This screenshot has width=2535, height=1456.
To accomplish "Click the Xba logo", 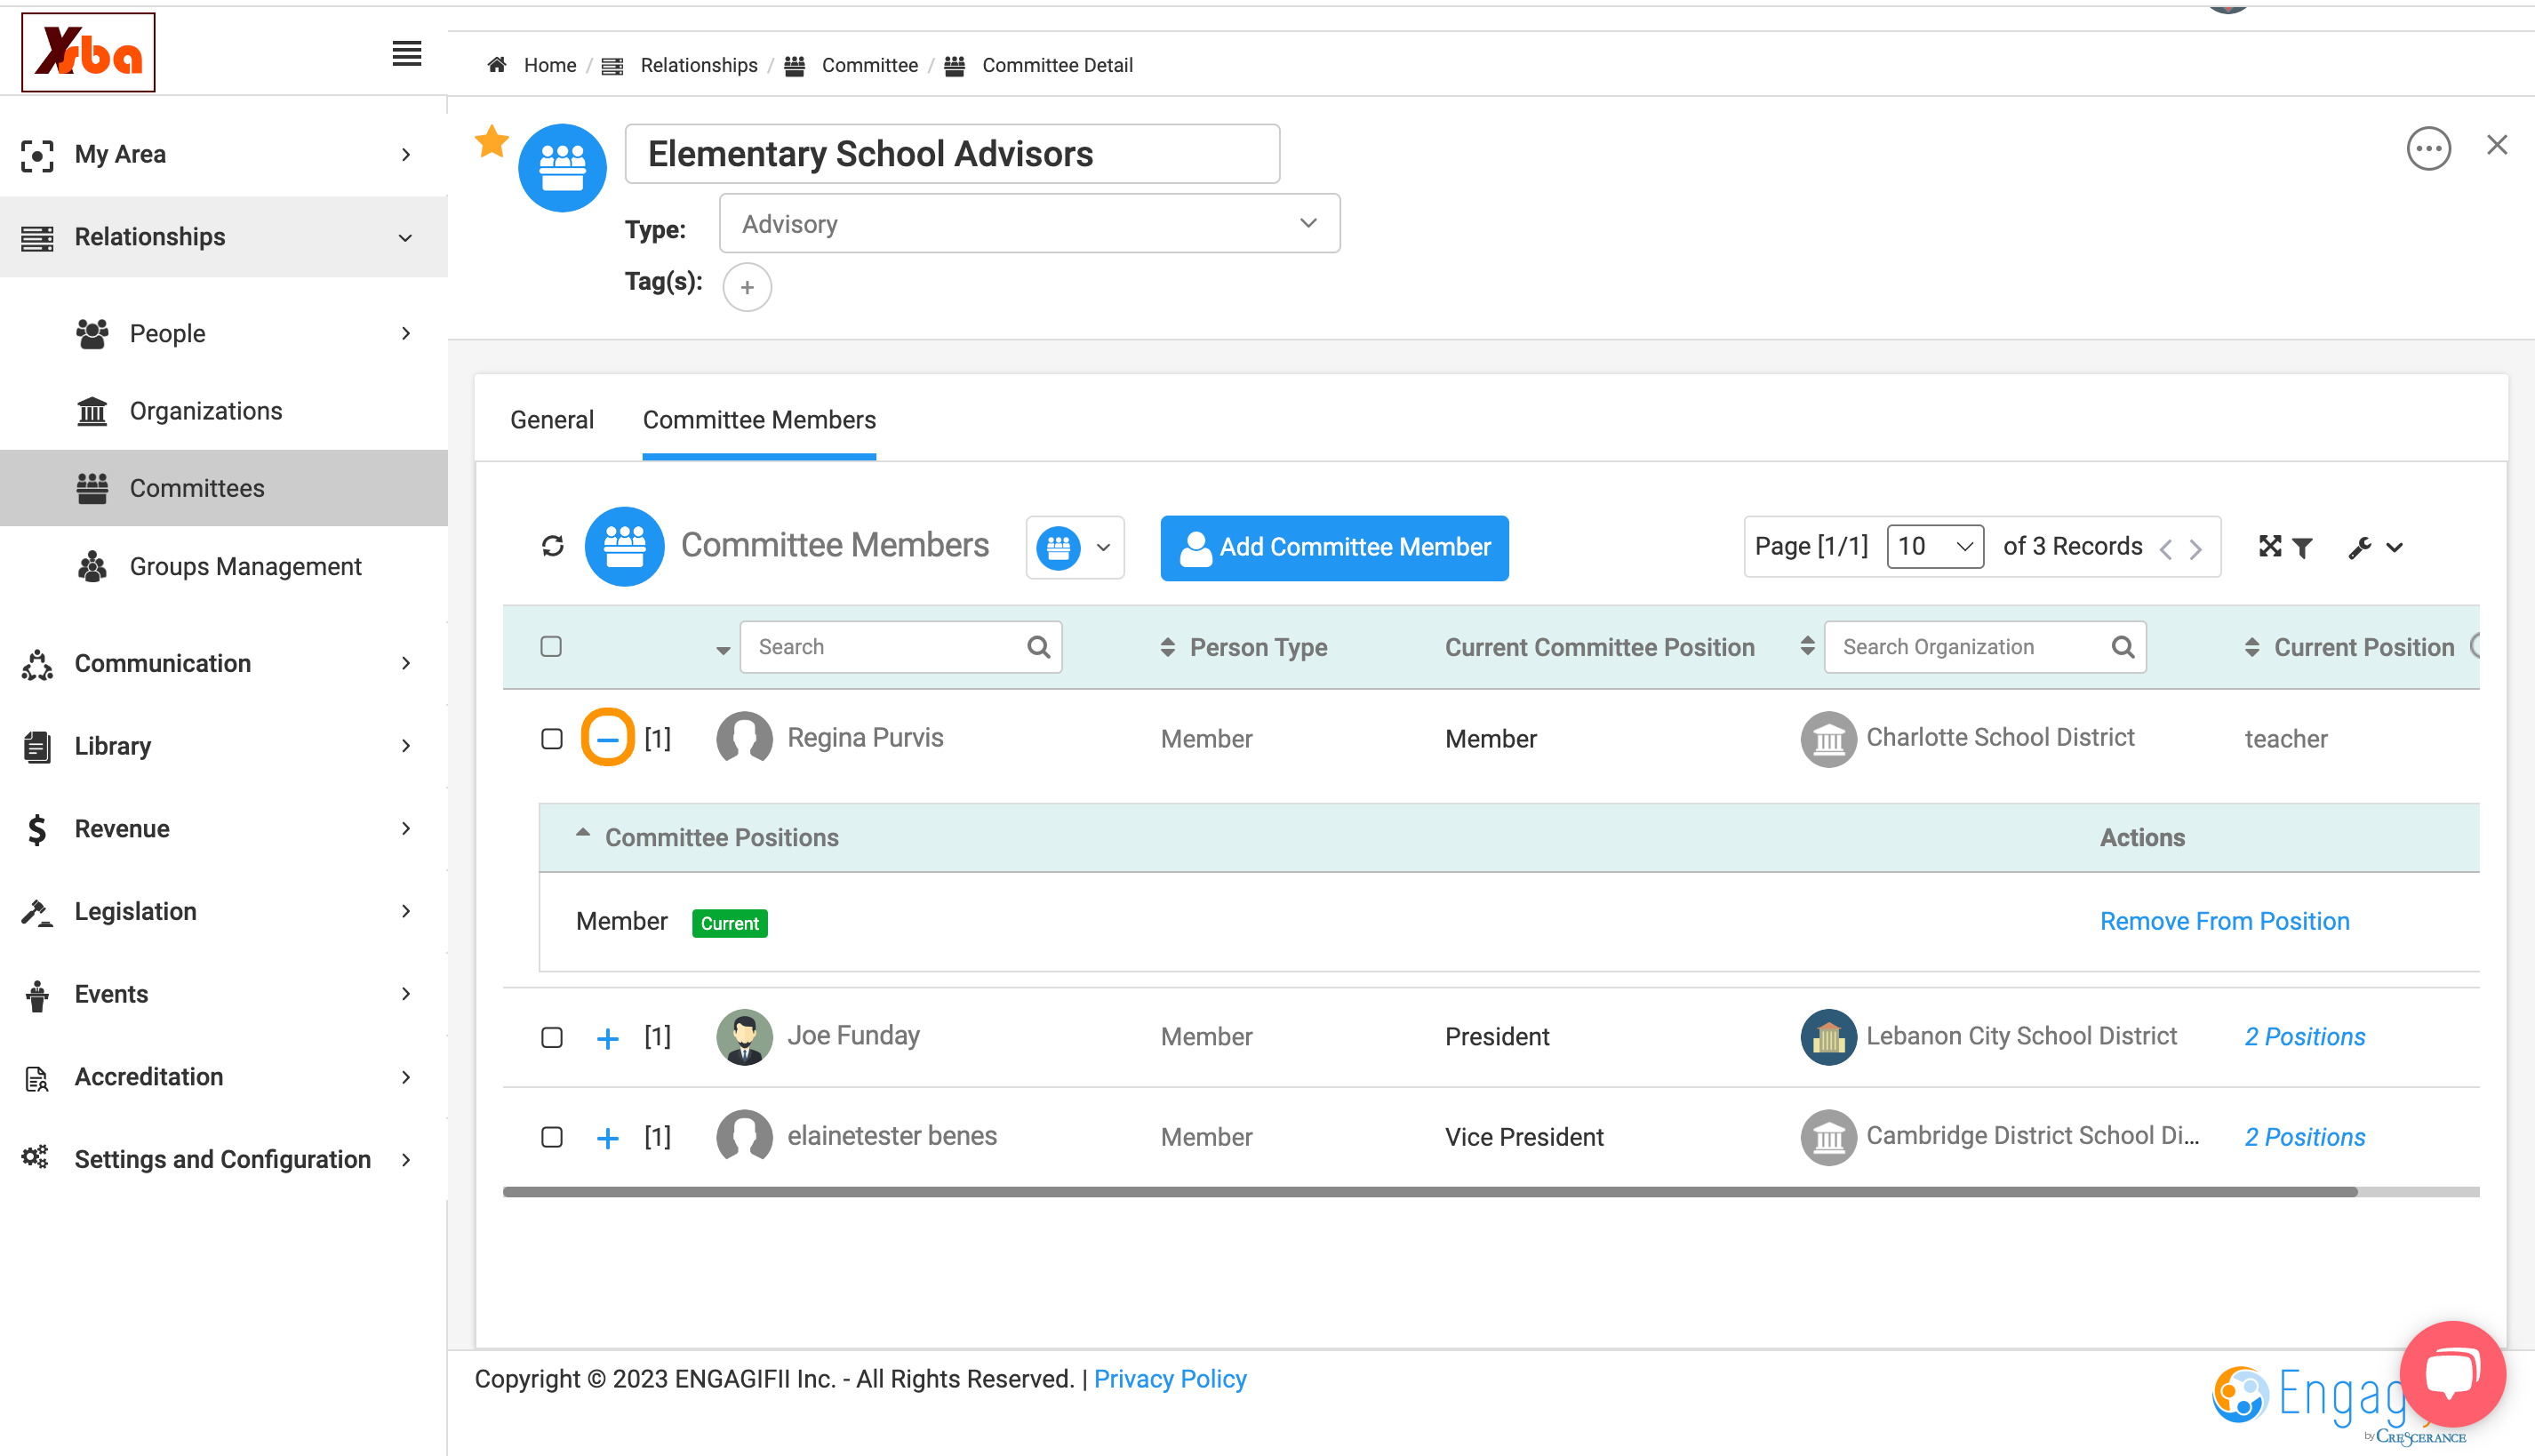I will 88,52.
